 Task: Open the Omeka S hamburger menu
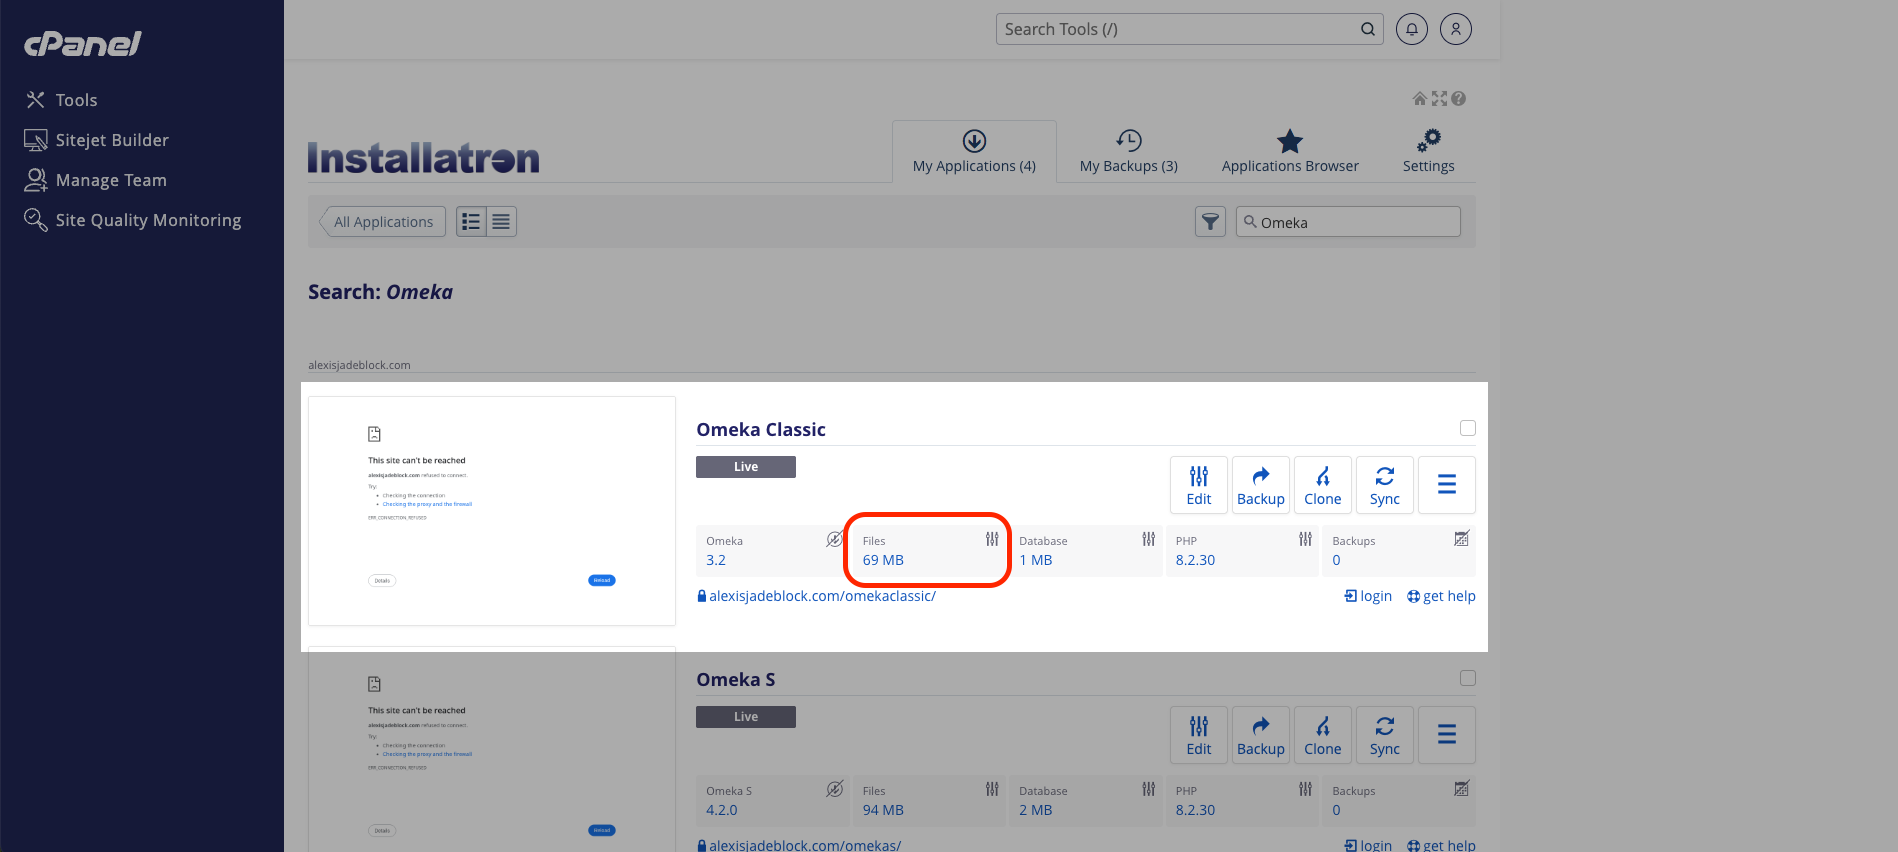tap(1447, 735)
